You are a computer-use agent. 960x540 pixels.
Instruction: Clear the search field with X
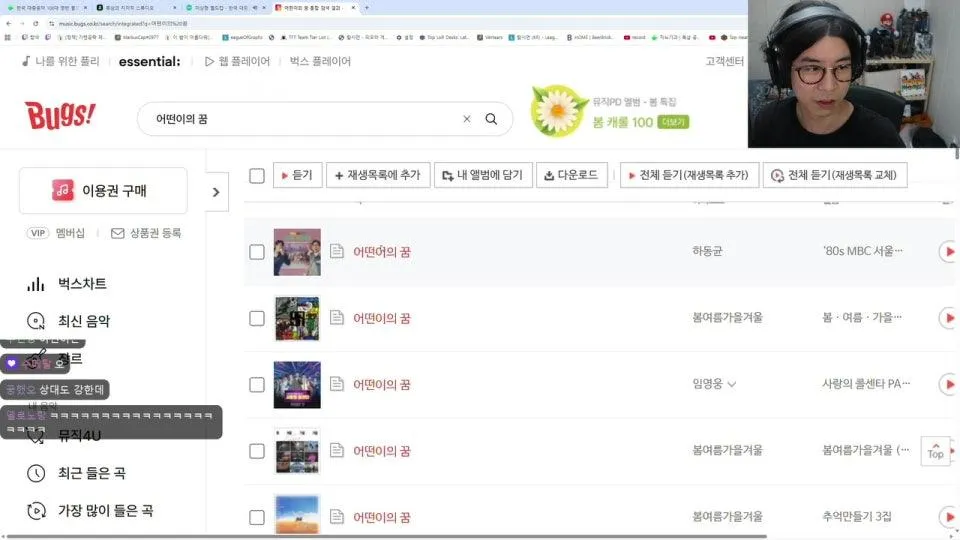[467, 119]
